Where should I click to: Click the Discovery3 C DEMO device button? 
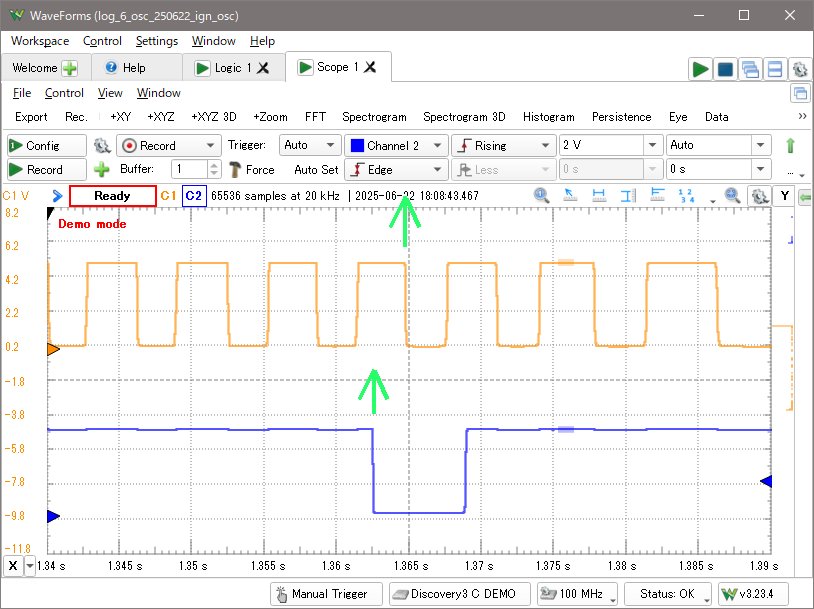point(459,593)
